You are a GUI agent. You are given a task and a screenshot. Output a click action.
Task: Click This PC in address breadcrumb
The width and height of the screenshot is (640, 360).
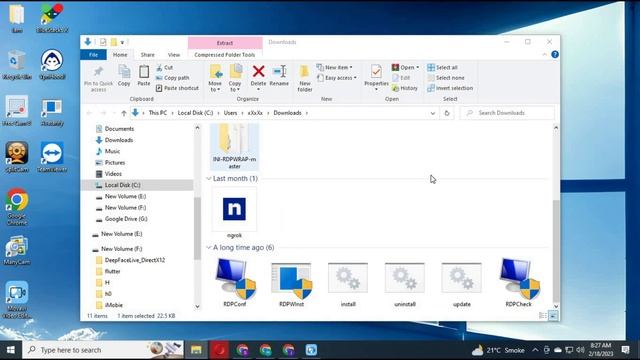(158, 113)
